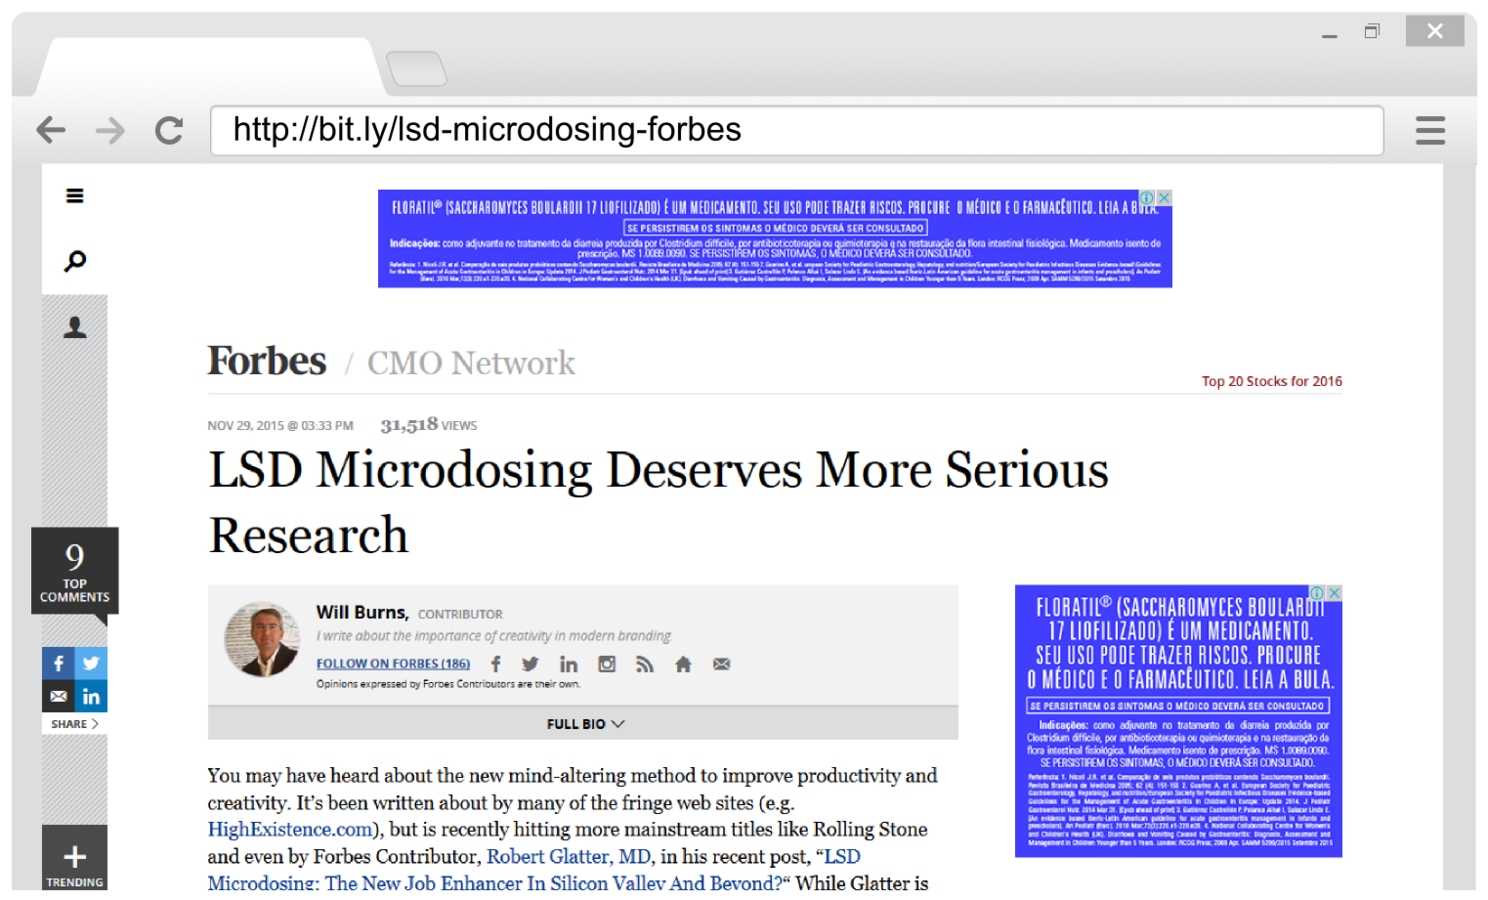Open author's RSS feed icon

(645, 664)
